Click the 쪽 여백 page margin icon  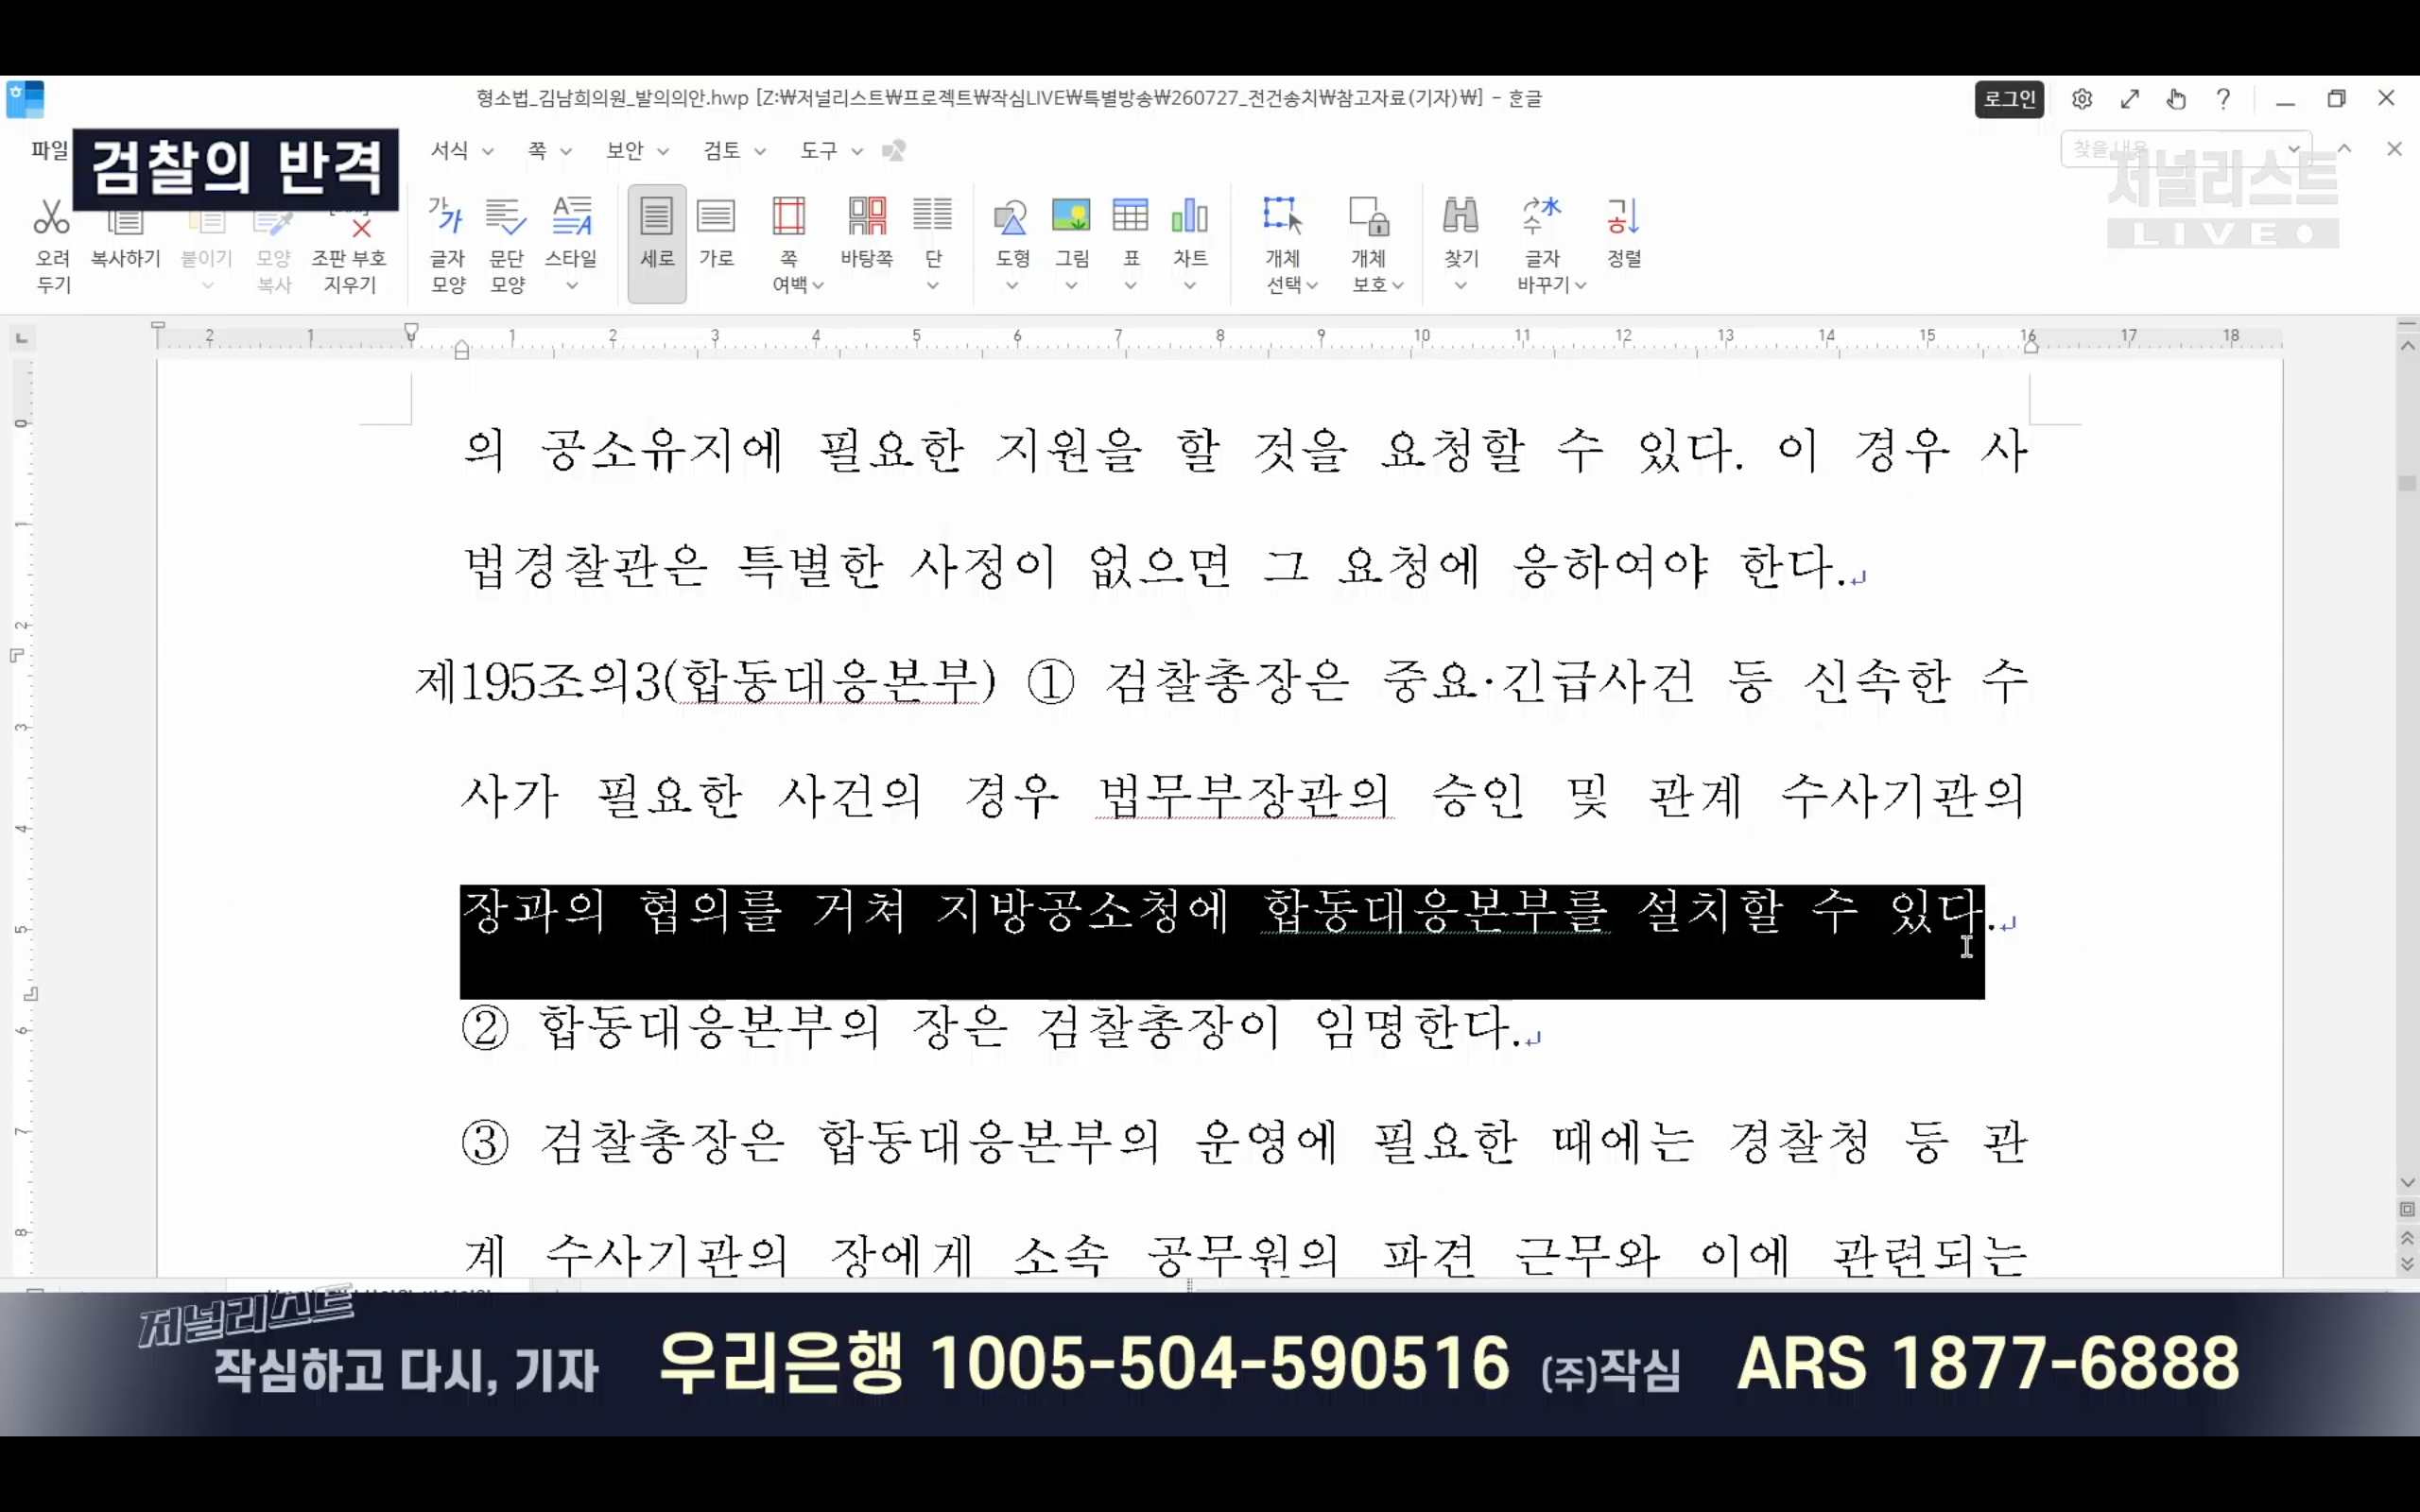coord(789,216)
